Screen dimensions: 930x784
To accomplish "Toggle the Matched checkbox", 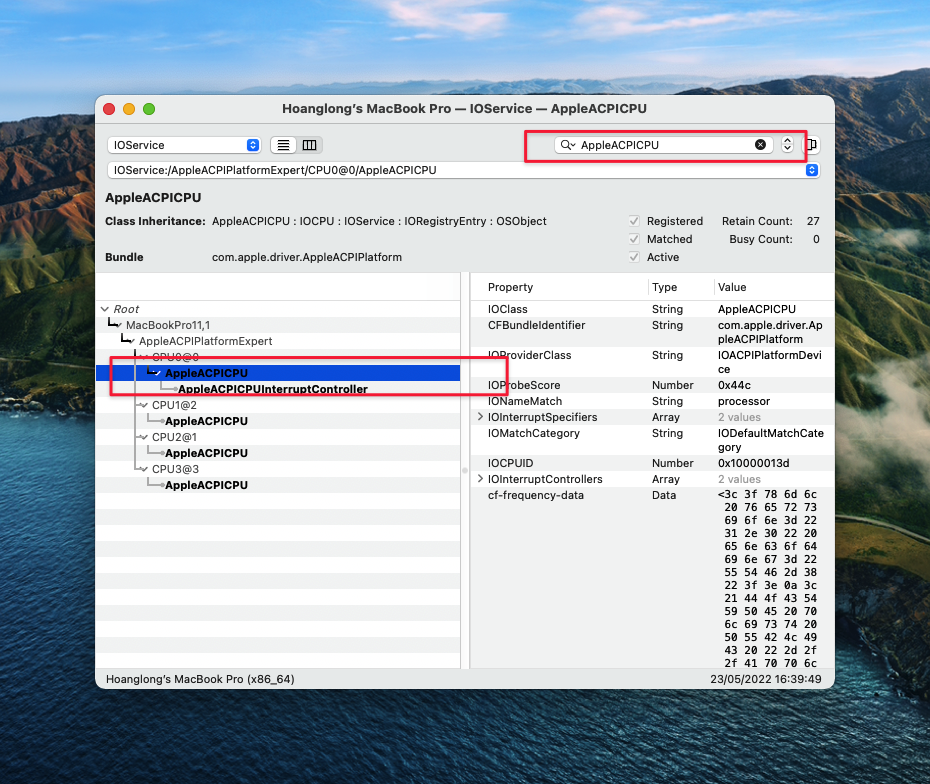I will click(634, 239).
